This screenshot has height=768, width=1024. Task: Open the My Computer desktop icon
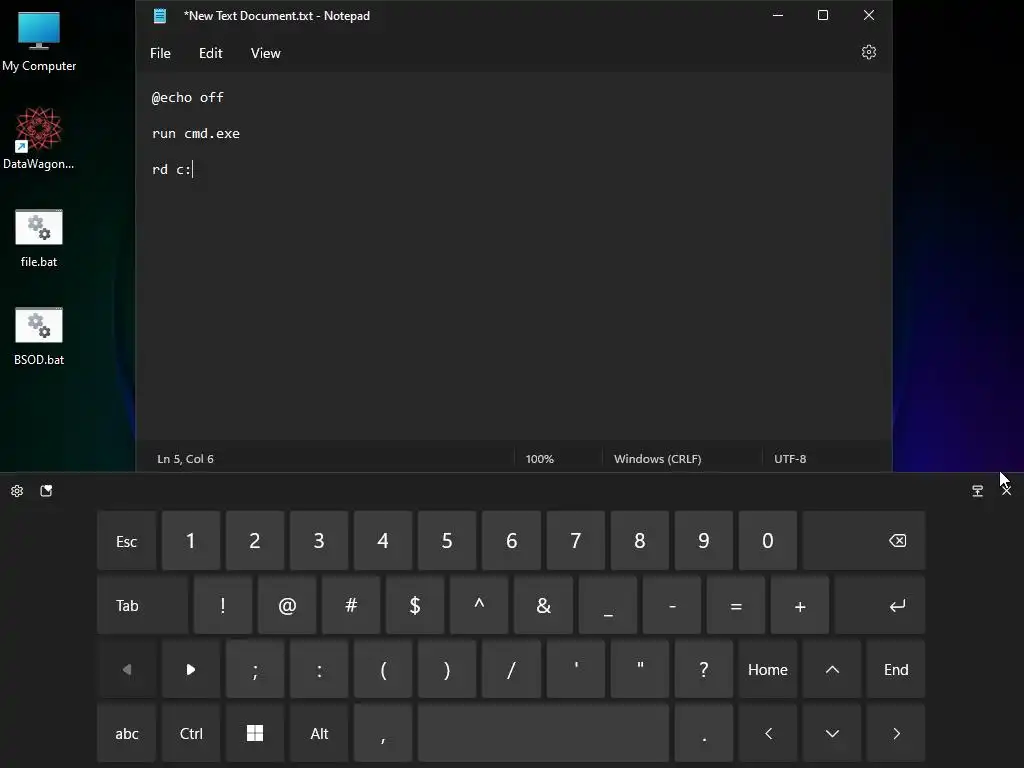pos(39,41)
